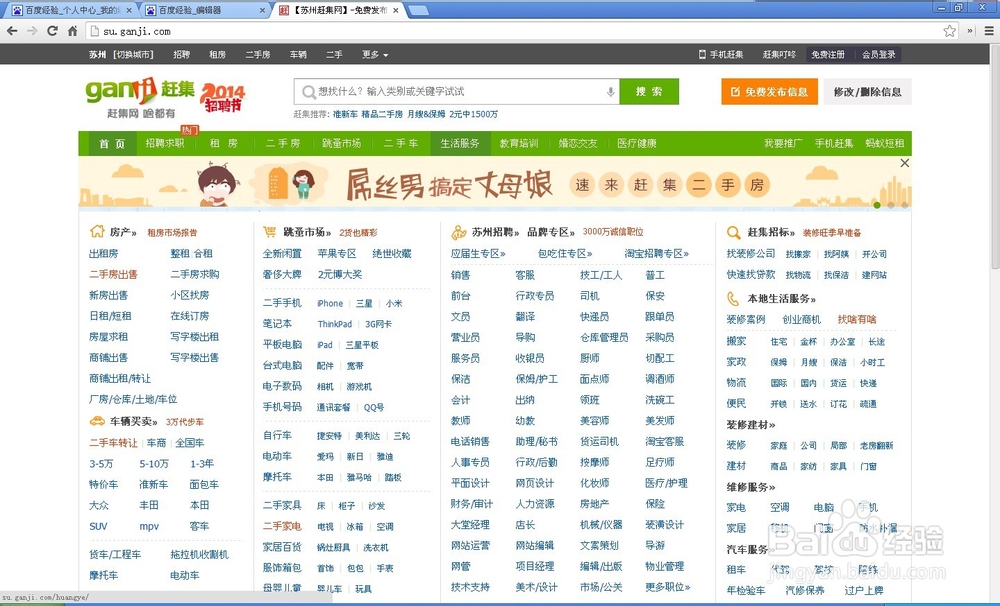The image size is (1000, 606).
Task: Close the banner advertisement
Action: point(904,163)
